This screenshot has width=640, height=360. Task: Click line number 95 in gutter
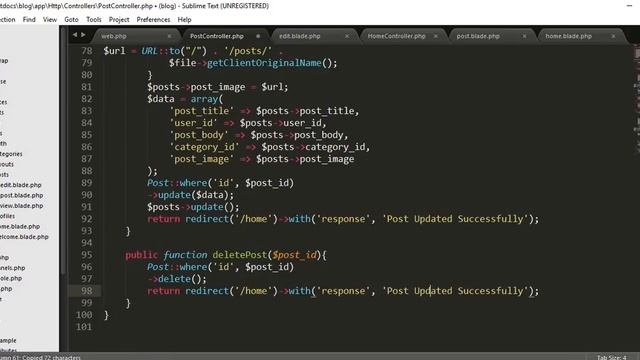(x=87, y=255)
